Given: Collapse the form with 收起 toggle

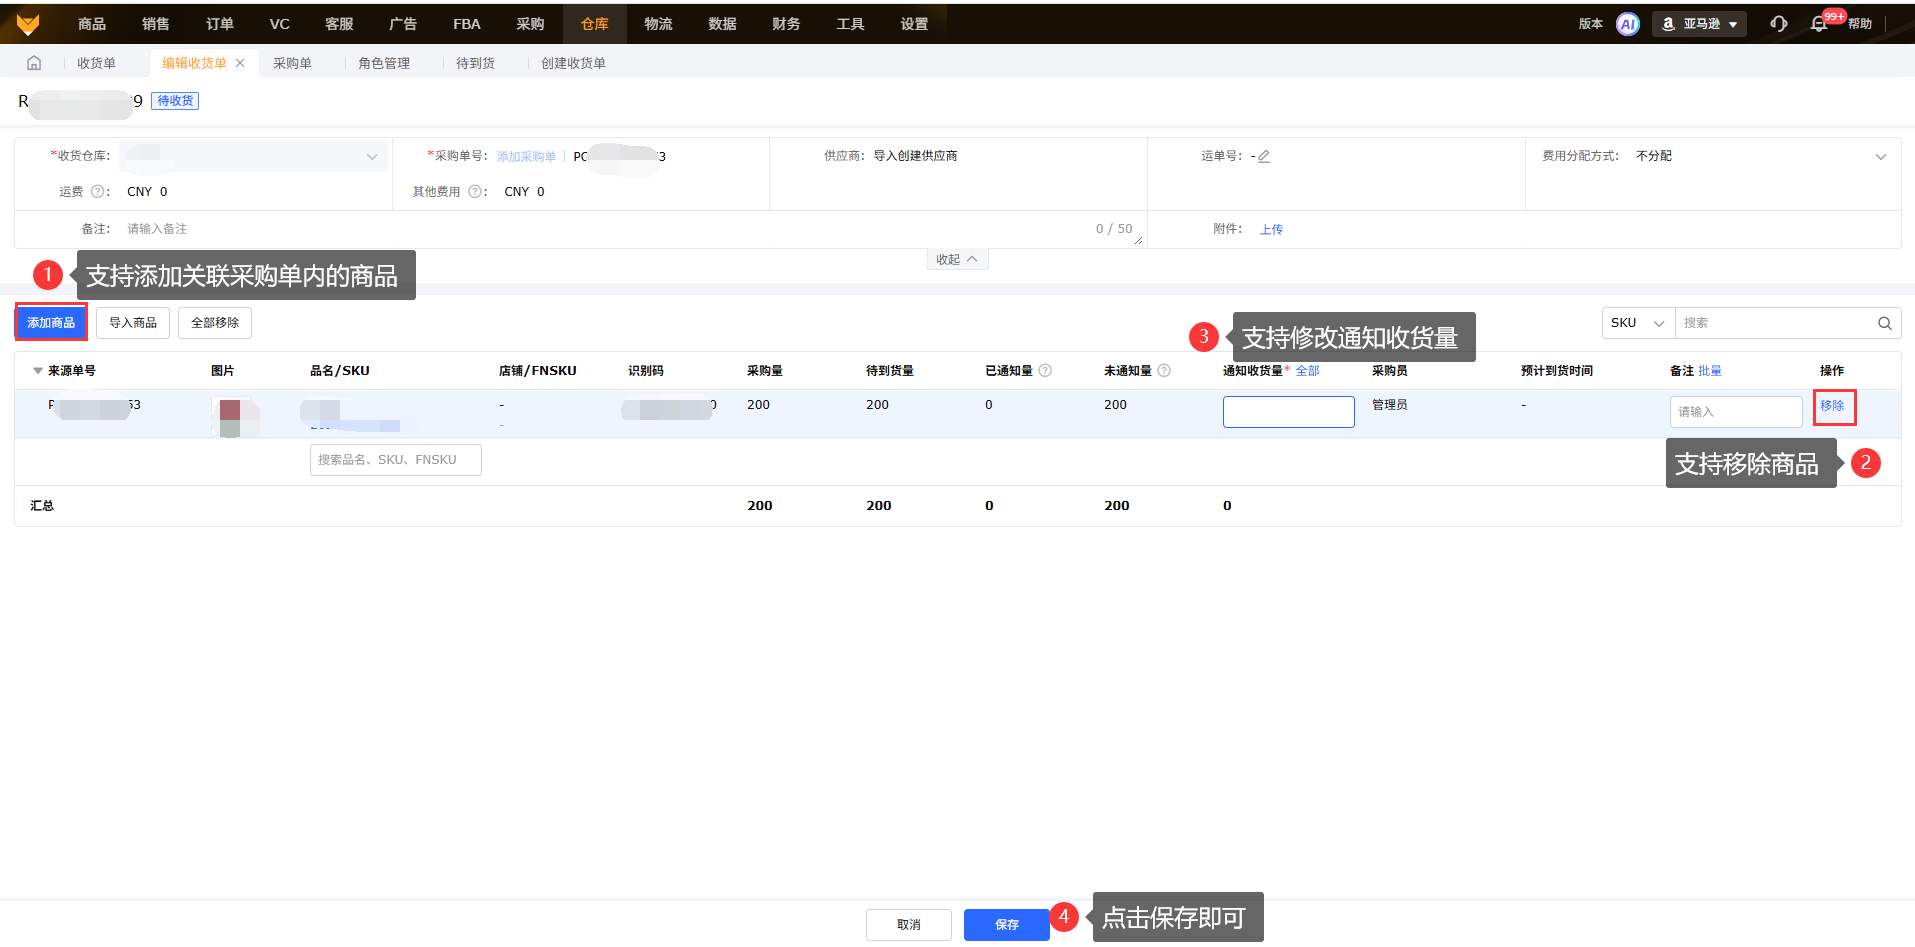Looking at the screenshot, I should coord(957,259).
